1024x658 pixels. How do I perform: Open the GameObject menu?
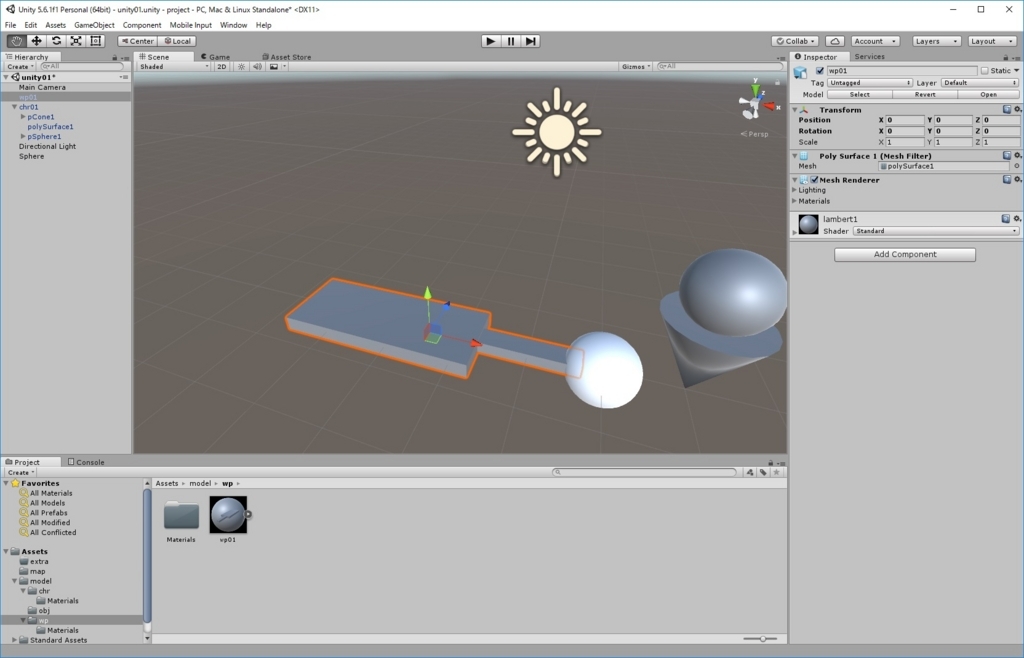pyautogui.click(x=94, y=25)
